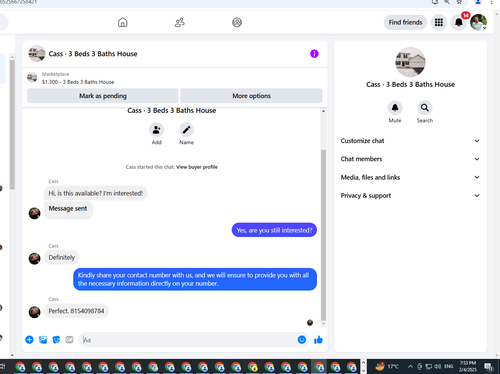The height and width of the screenshot is (374, 500).
Task: Click Cass avatar beside Definitely message
Action: coord(34,258)
